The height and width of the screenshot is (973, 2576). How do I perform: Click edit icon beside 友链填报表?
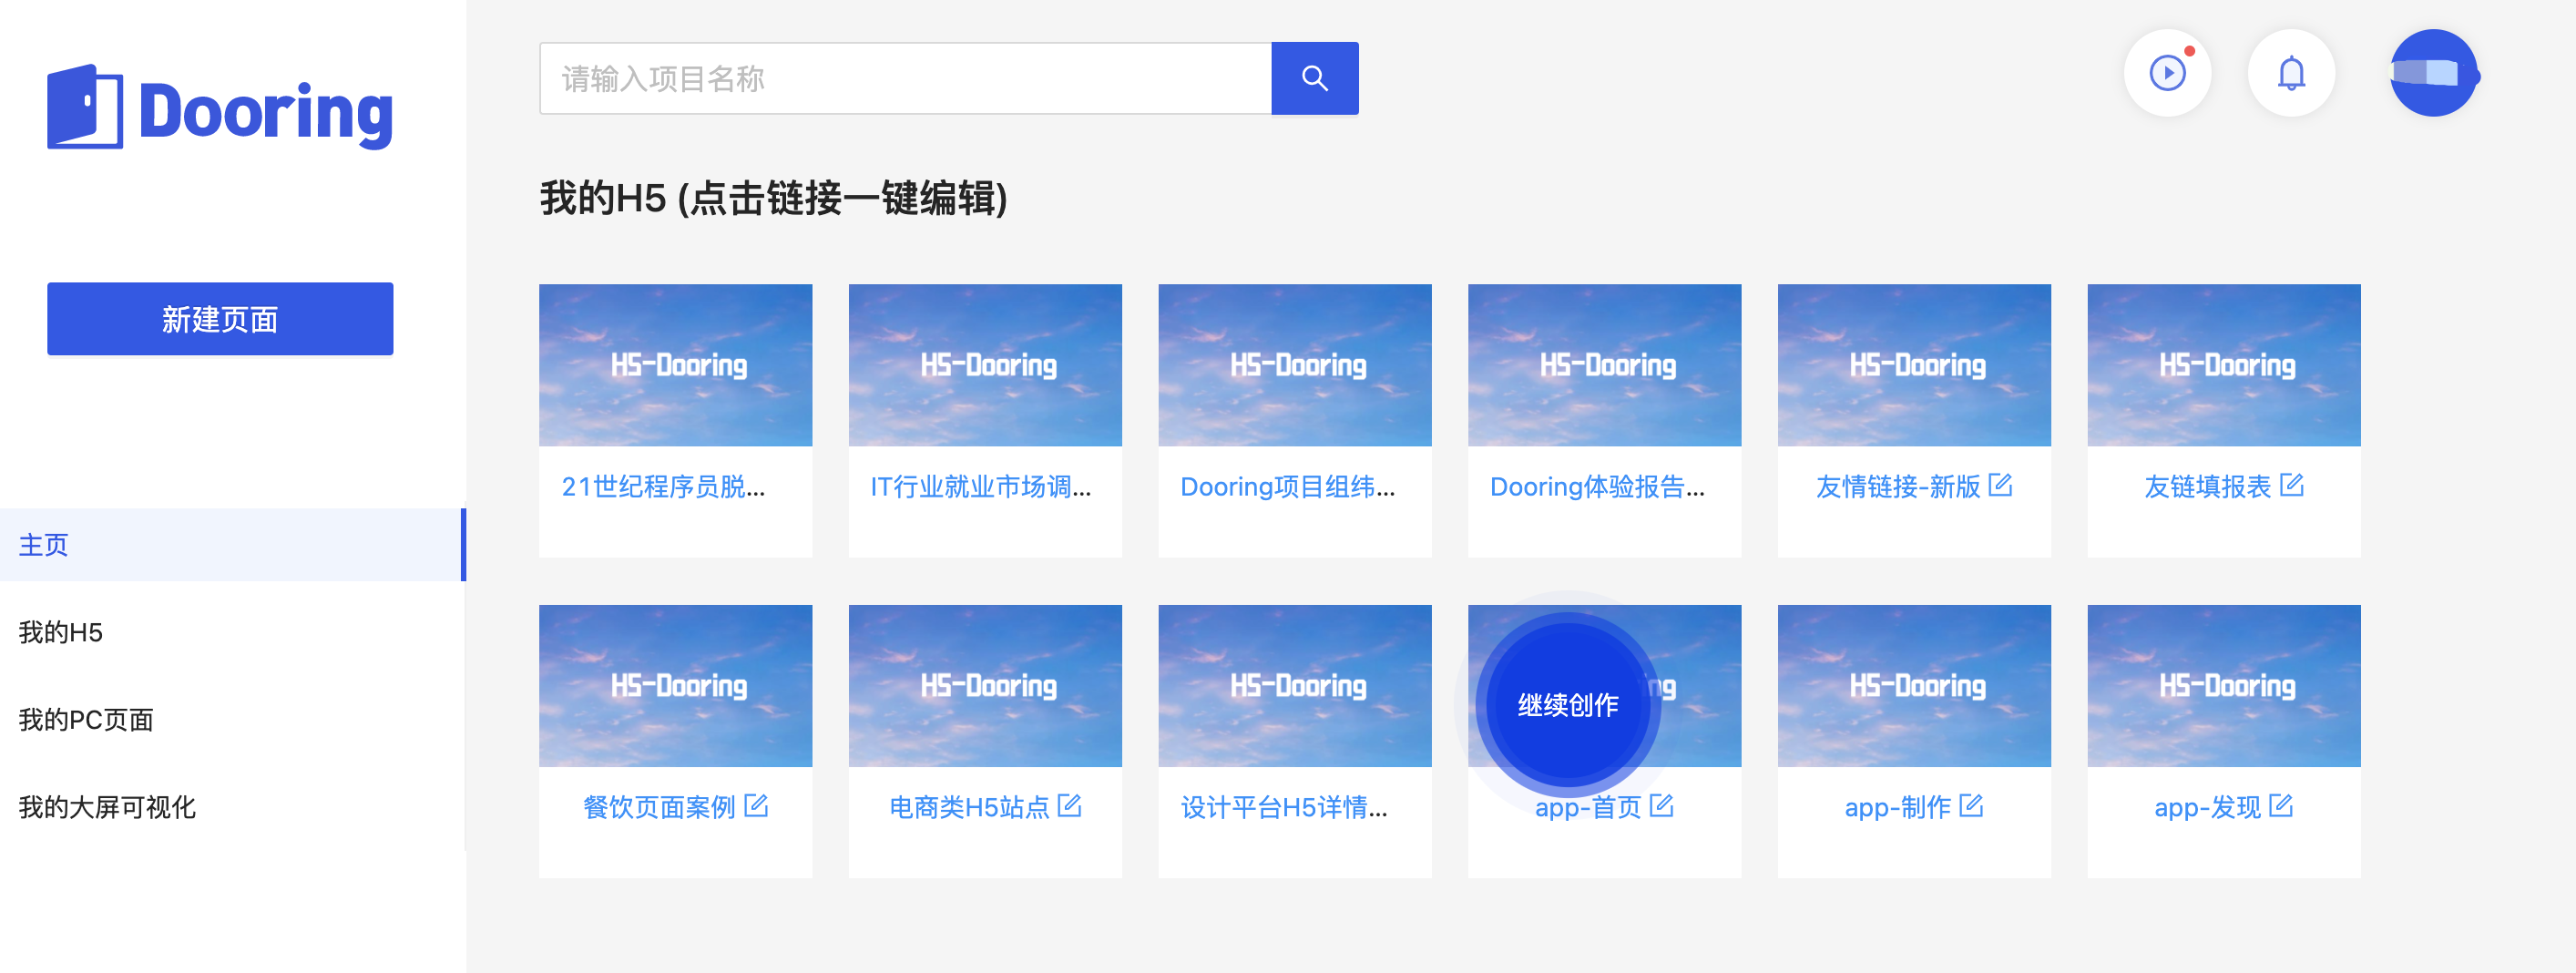tap(2291, 485)
